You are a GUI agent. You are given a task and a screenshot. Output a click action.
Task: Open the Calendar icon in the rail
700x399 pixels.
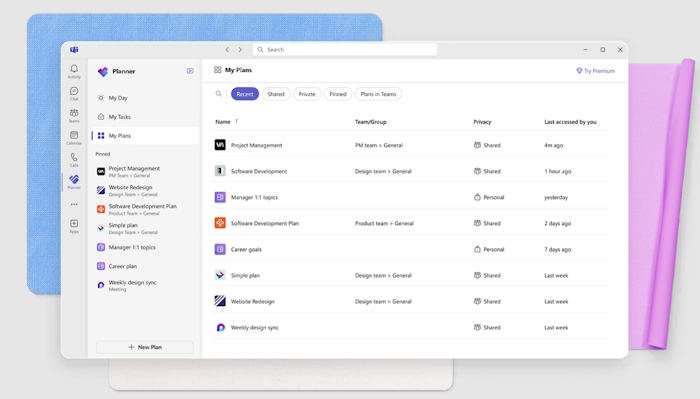tap(74, 137)
